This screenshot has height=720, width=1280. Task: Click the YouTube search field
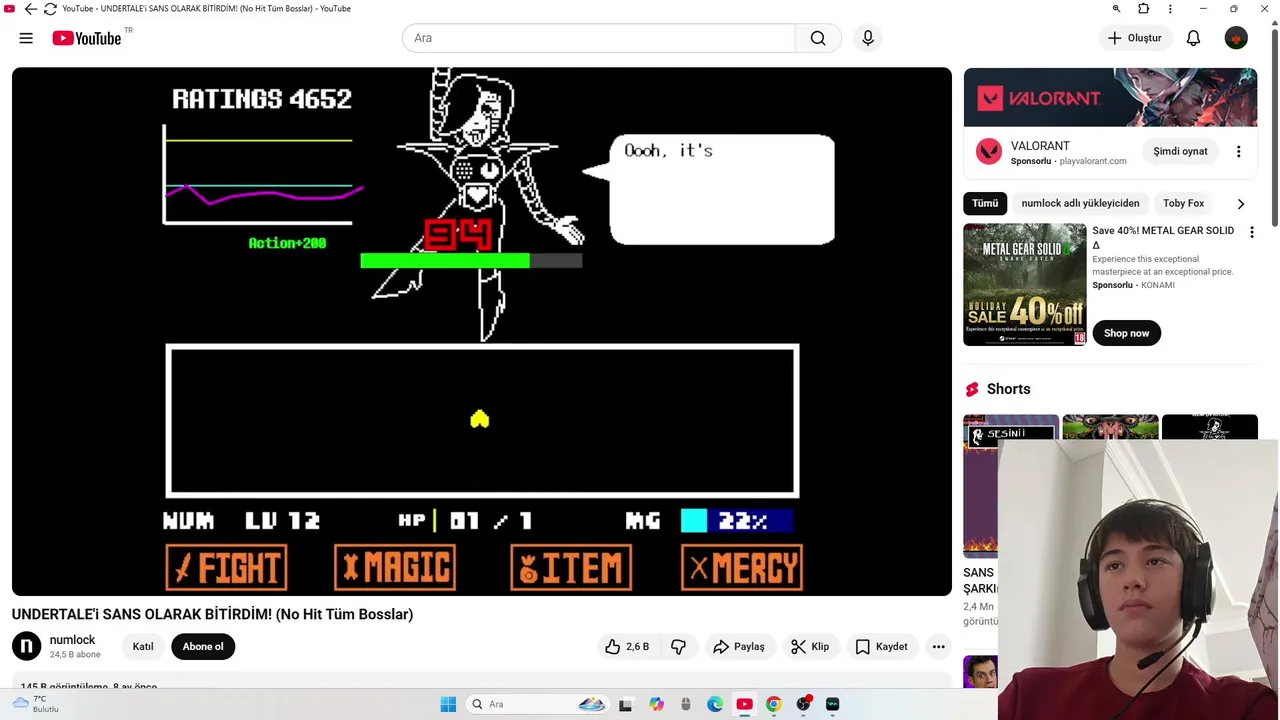(598, 38)
